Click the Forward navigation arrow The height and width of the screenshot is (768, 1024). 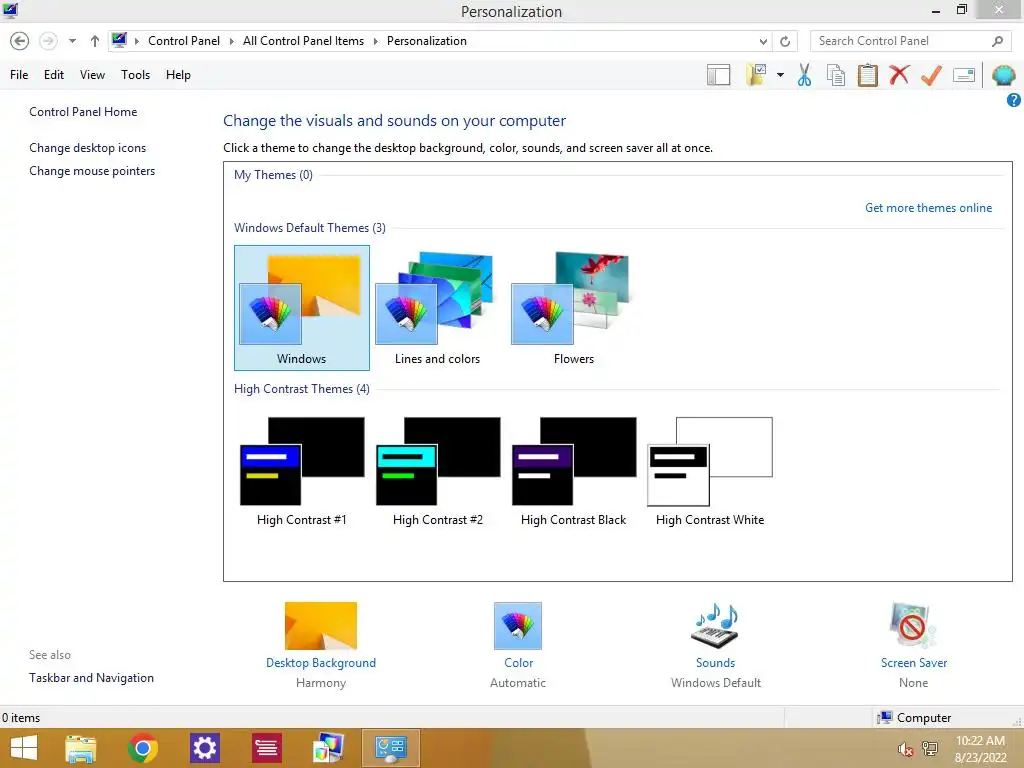(x=48, y=41)
